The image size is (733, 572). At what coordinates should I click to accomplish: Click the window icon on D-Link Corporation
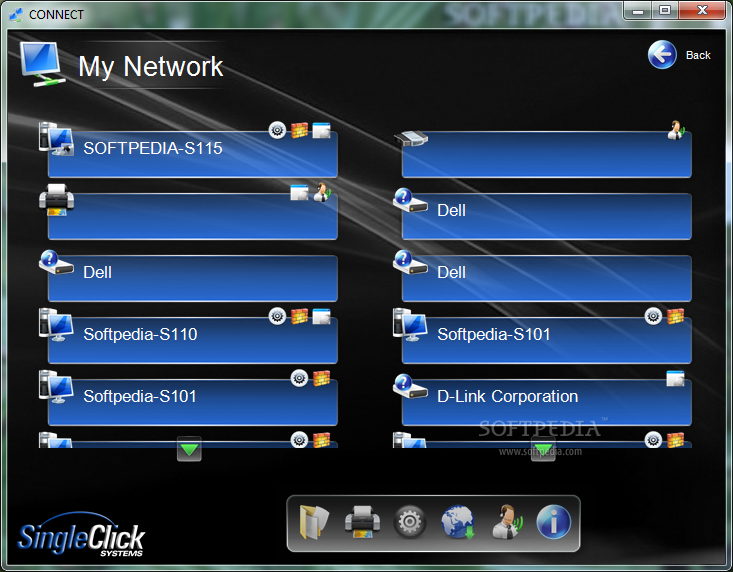676,378
